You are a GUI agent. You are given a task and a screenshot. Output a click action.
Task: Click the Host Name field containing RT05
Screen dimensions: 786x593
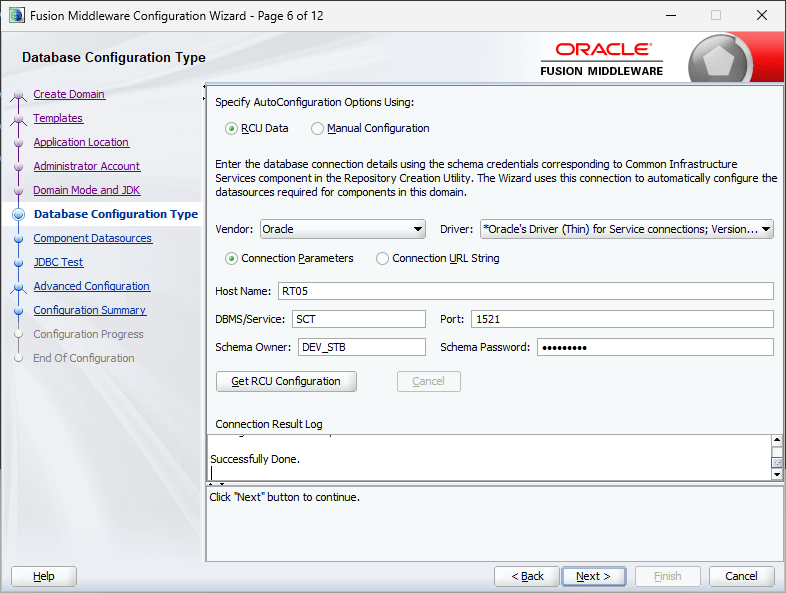[x=526, y=291]
